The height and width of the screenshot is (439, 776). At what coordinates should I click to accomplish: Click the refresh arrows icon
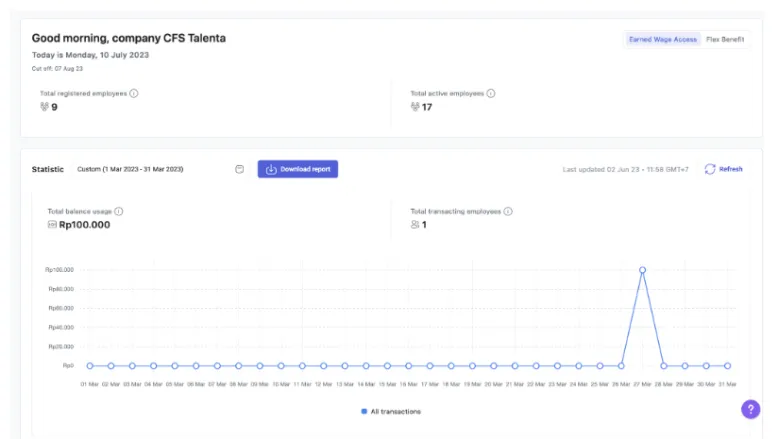(x=710, y=169)
